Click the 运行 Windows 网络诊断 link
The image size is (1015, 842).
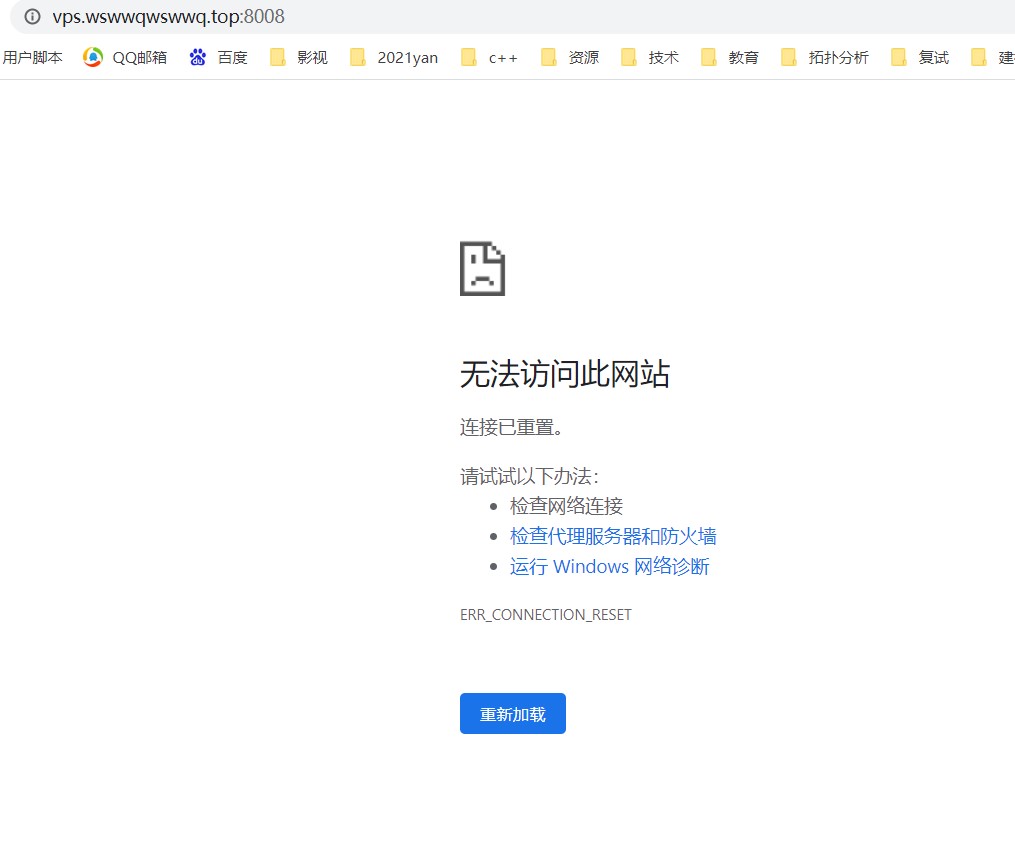point(610,566)
